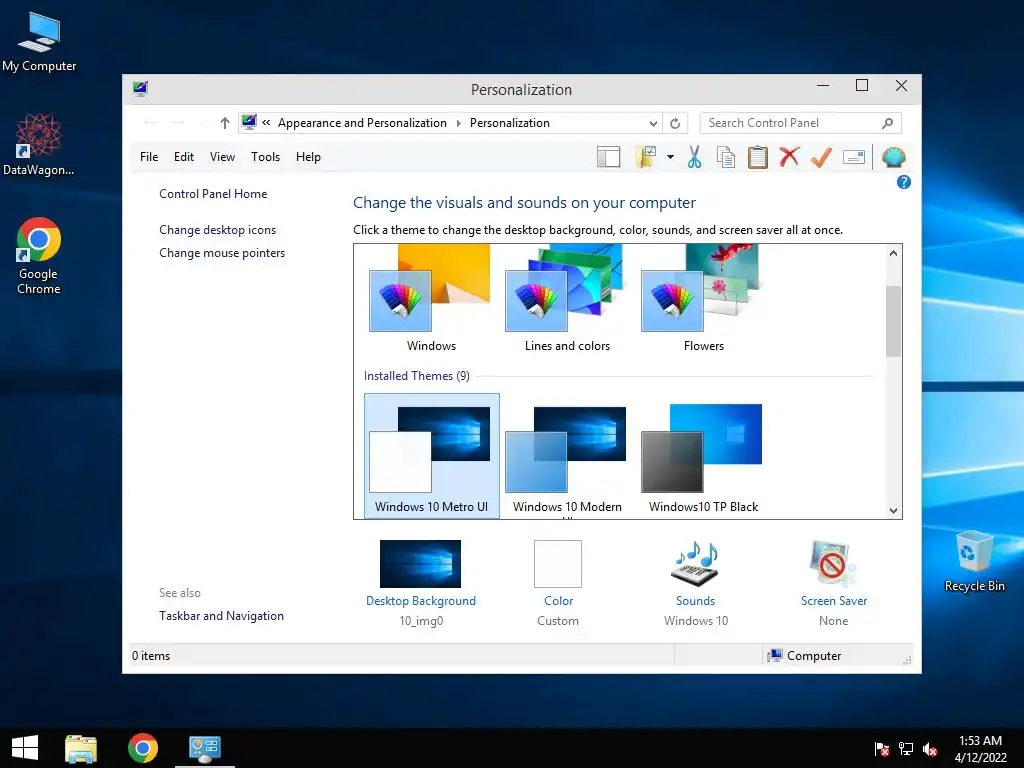This screenshot has width=1024, height=768.
Task: Open the Edit menu
Action: coord(184,157)
